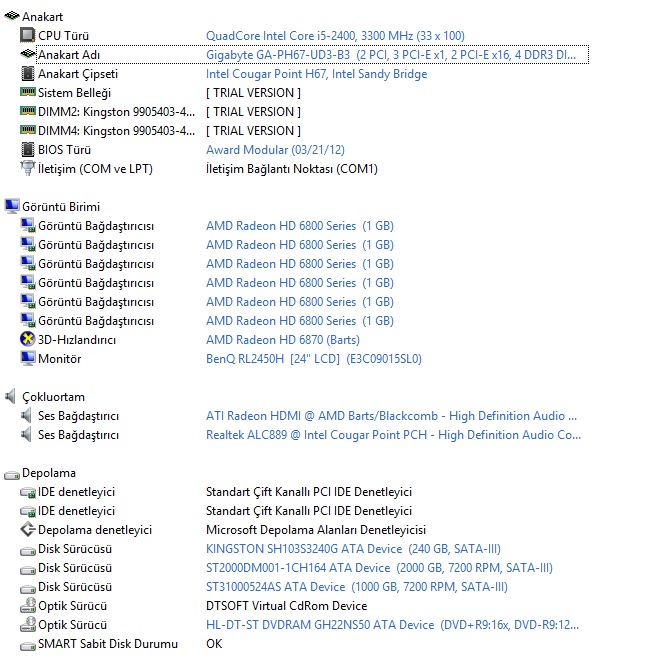Click the DIMM2 Kingston memory module icon
This screenshot has width=671, height=669.
27,111
